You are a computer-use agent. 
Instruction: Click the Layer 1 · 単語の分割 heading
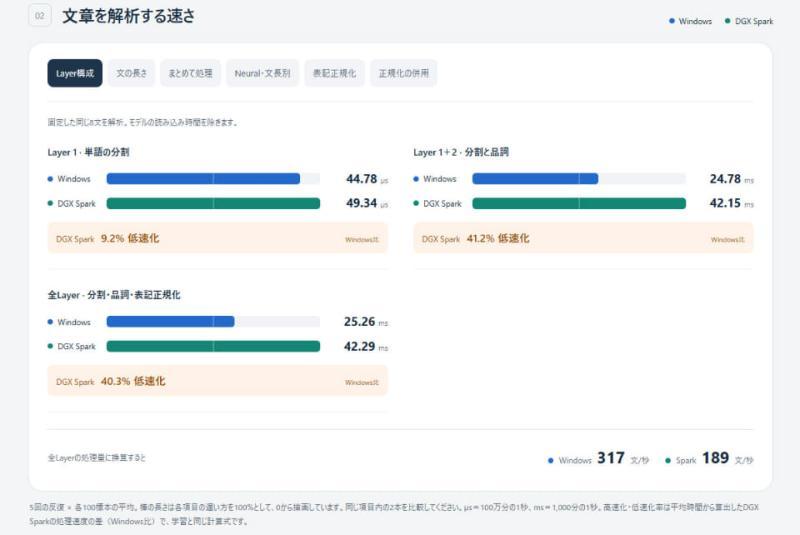pyautogui.click(x=88, y=152)
